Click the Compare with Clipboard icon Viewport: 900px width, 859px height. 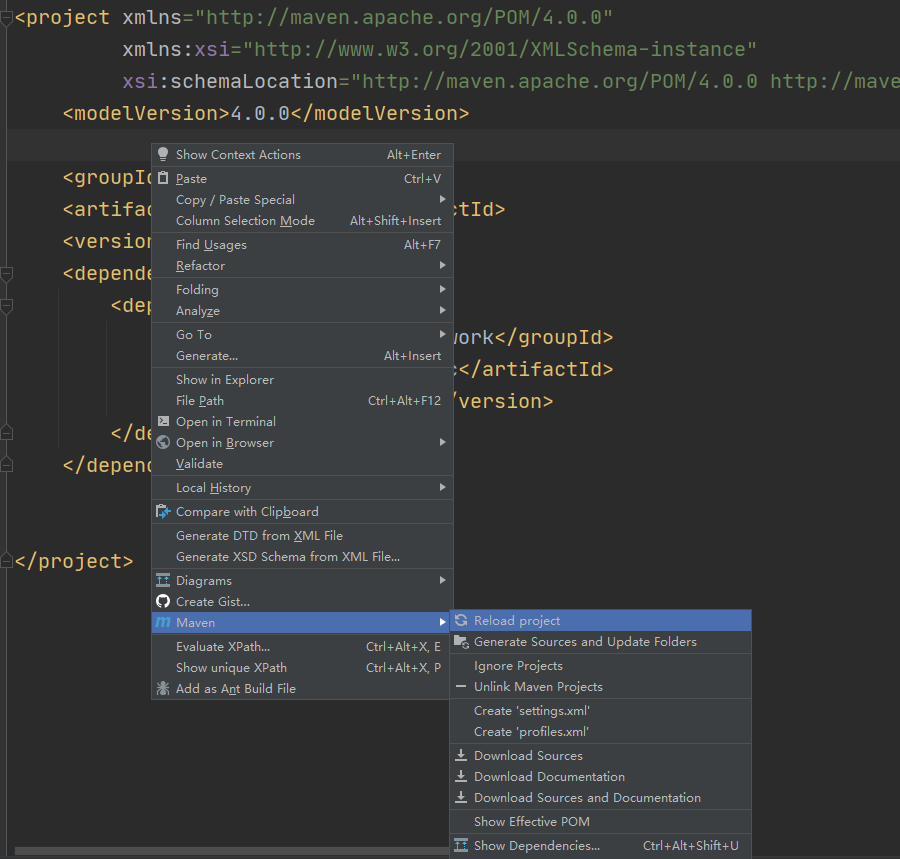[163, 511]
